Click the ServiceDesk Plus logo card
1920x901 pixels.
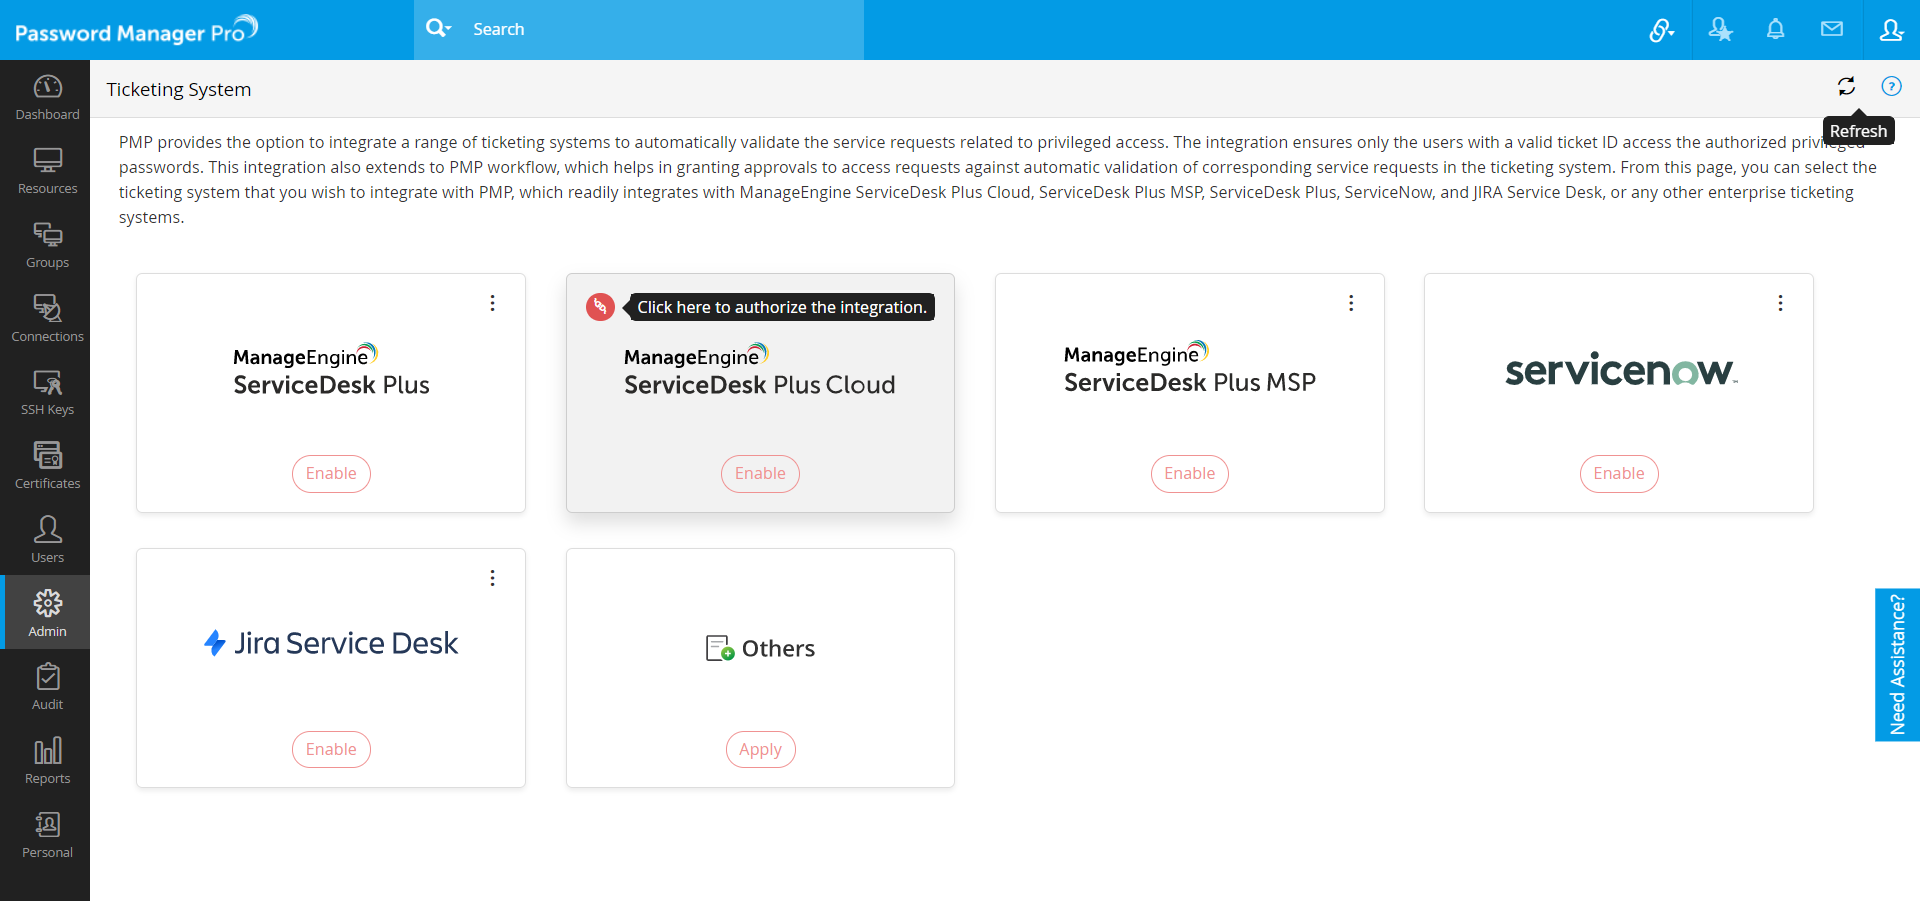coord(331,370)
